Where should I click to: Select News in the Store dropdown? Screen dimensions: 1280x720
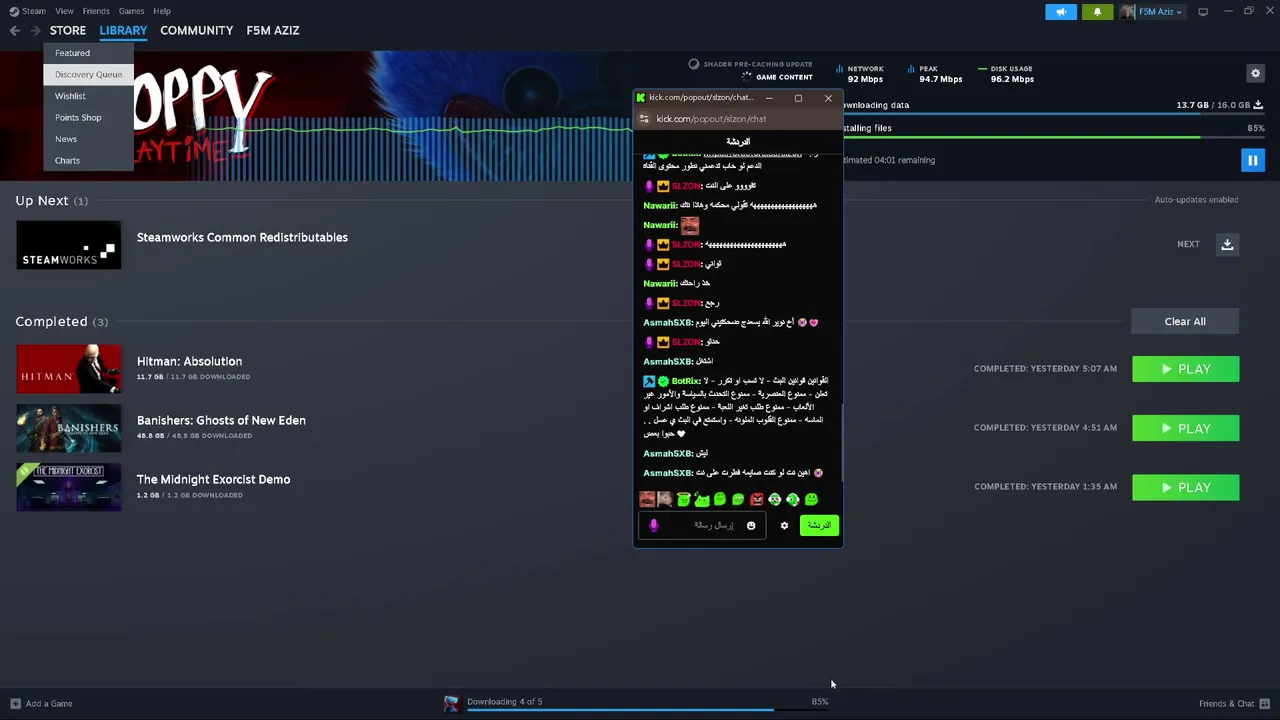click(88, 139)
